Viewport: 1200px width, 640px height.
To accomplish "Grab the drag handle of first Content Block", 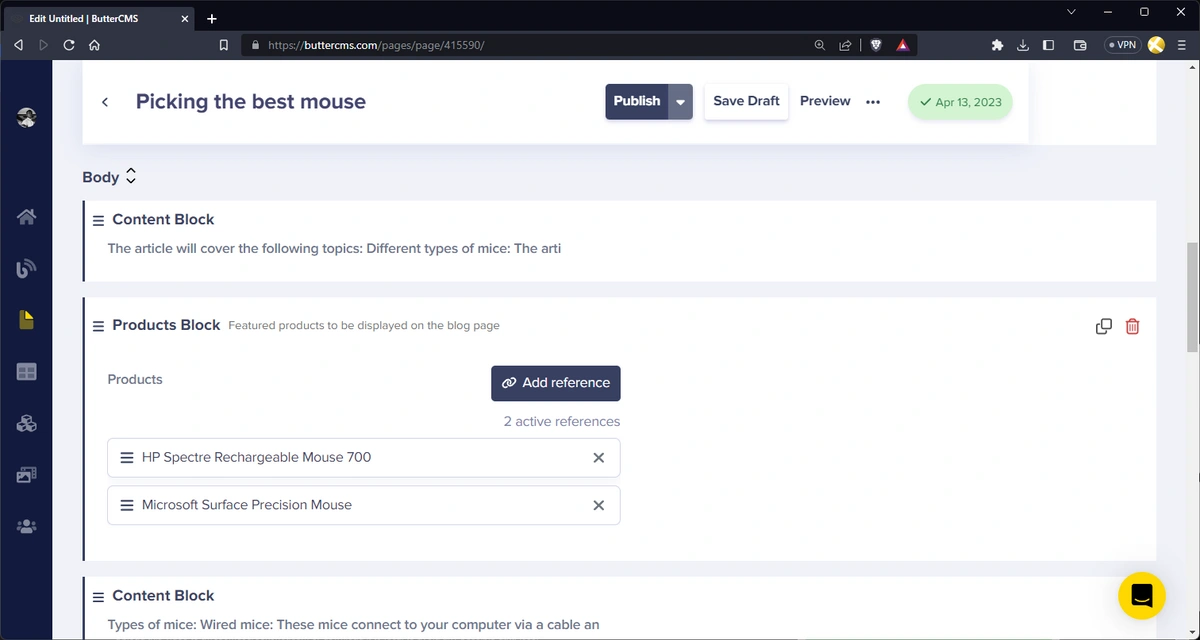I will tap(98, 220).
